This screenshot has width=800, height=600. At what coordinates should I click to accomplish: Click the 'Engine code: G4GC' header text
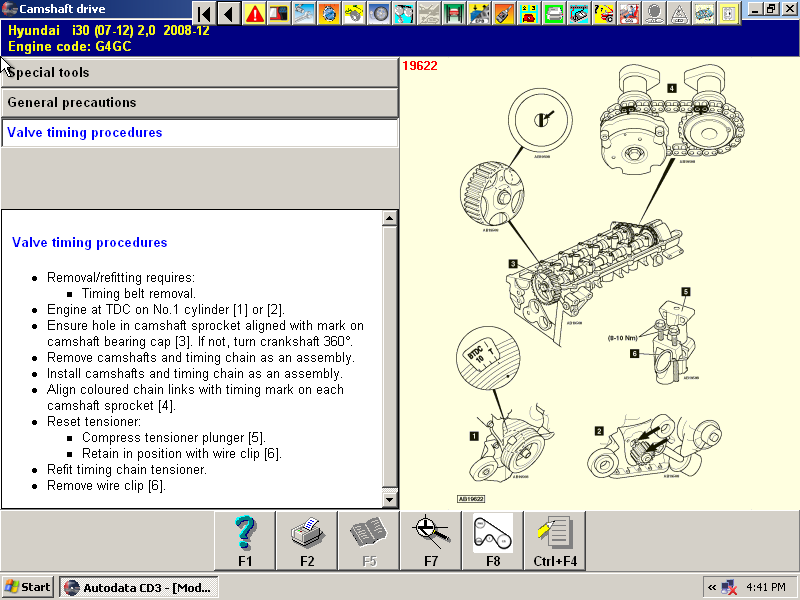pos(69,46)
